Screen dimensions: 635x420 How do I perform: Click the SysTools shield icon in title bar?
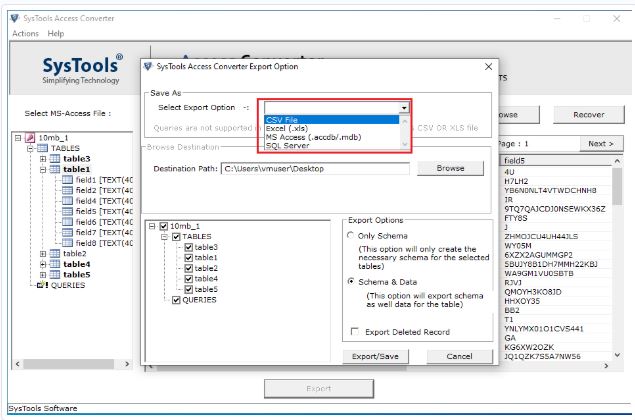pyautogui.click(x=15, y=18)
